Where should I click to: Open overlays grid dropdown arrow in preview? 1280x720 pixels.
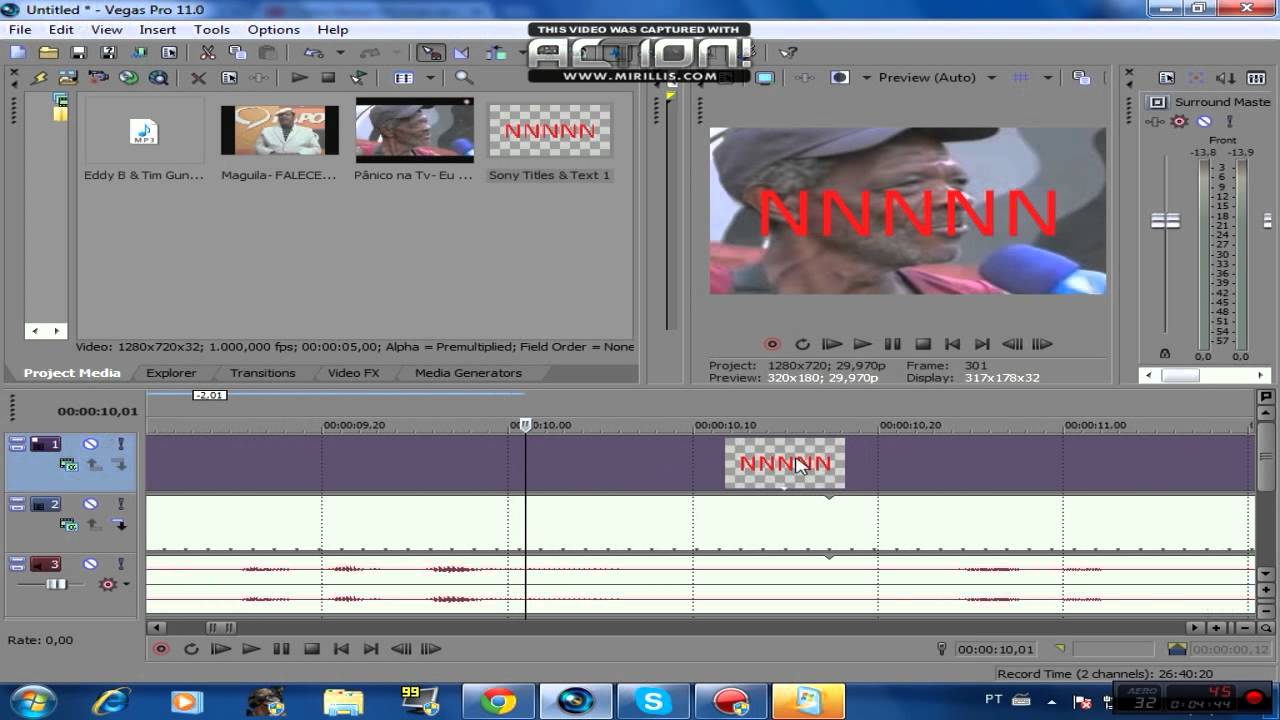pyautogui.click(x=1047, y=77)
